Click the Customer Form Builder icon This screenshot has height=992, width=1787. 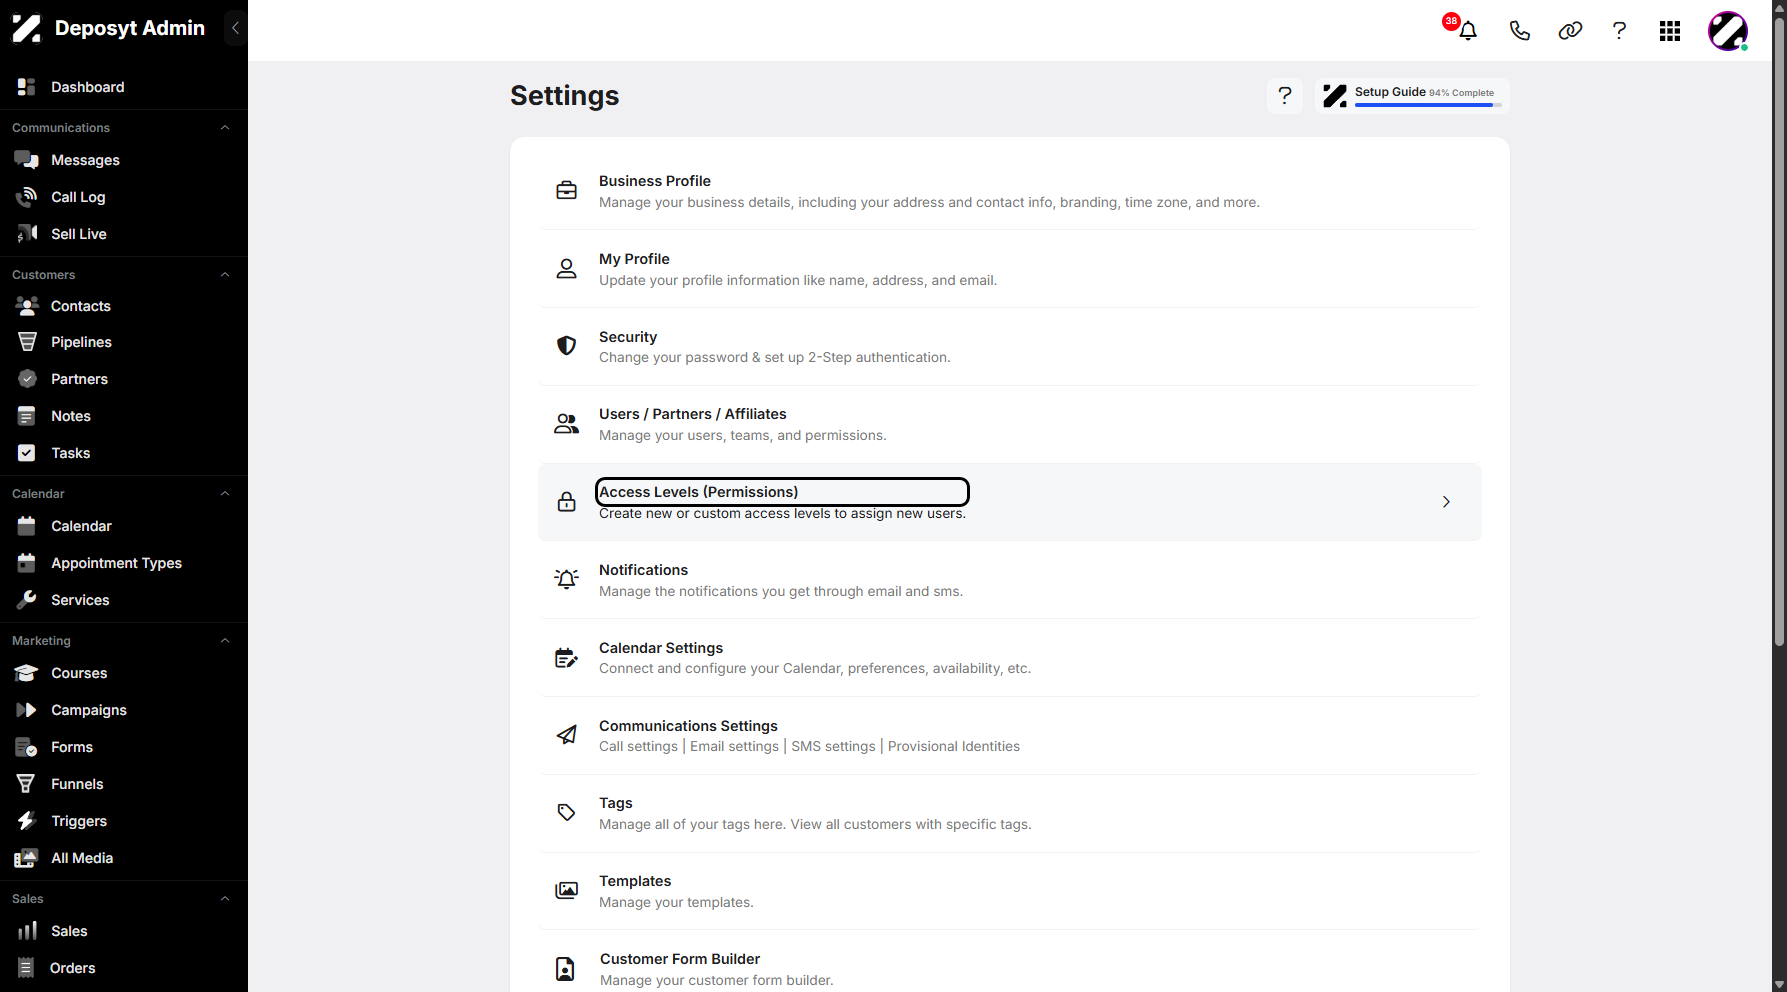[565, 969]
